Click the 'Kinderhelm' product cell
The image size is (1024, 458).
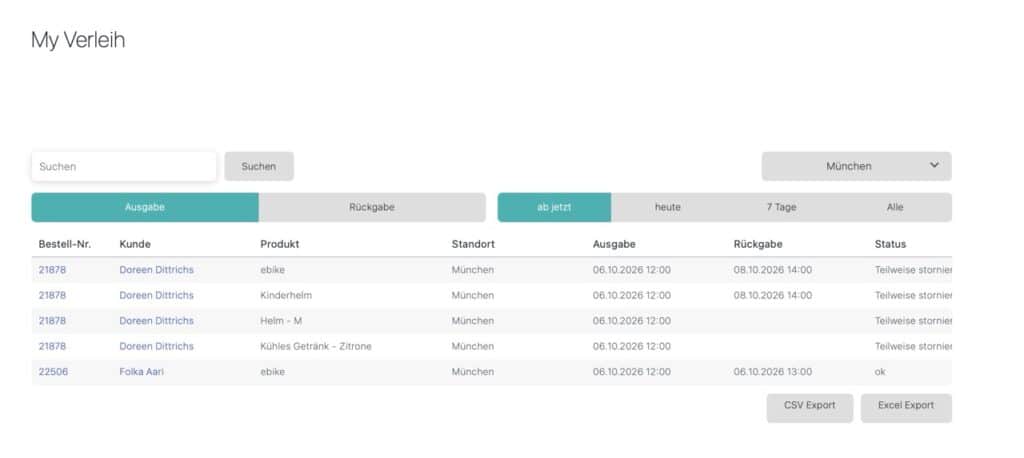click(286, 295)
